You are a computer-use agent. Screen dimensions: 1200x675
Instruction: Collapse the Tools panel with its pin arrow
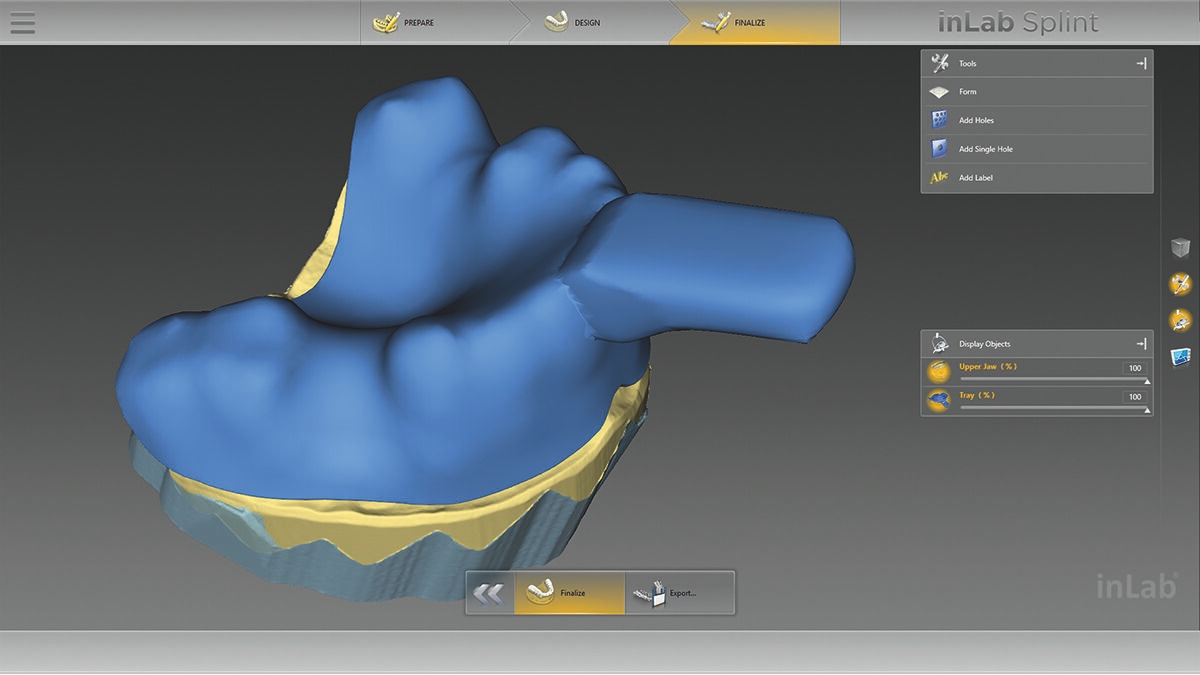tap(1141, 63)
